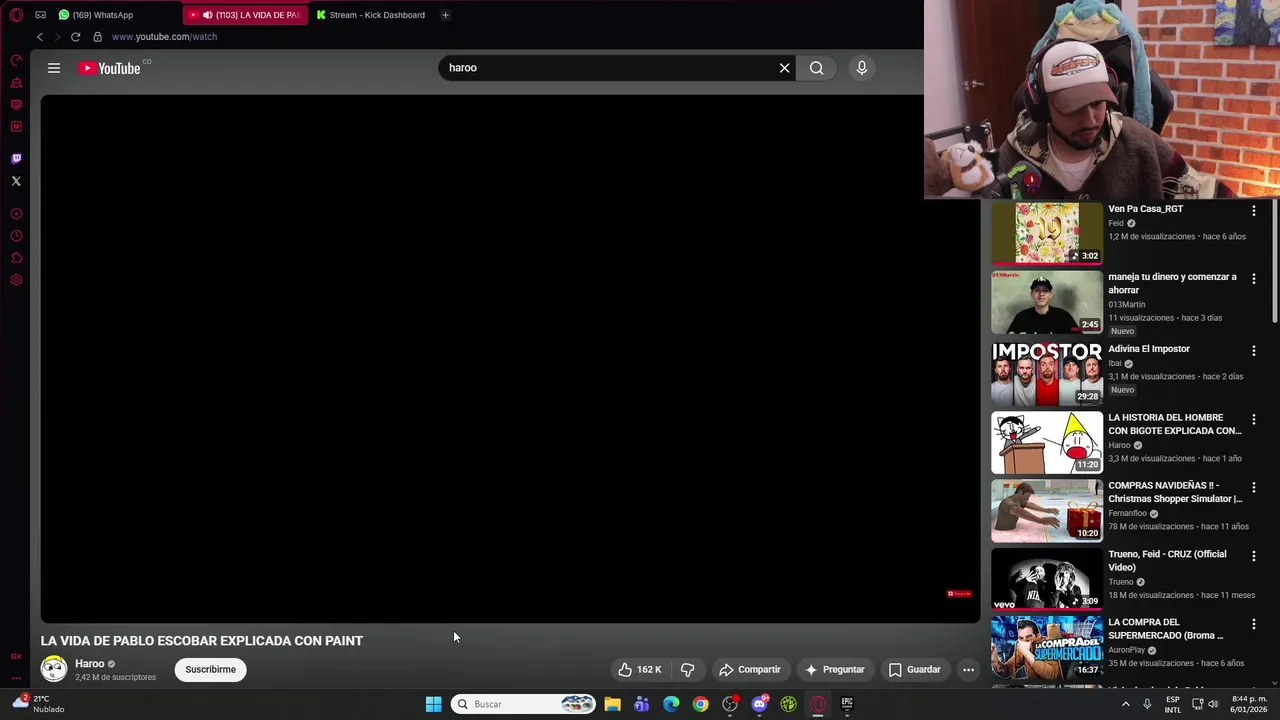The image size is (1280, 720).
Task: Click the YouTube search field containing haroo
Action: pos(610,68)
